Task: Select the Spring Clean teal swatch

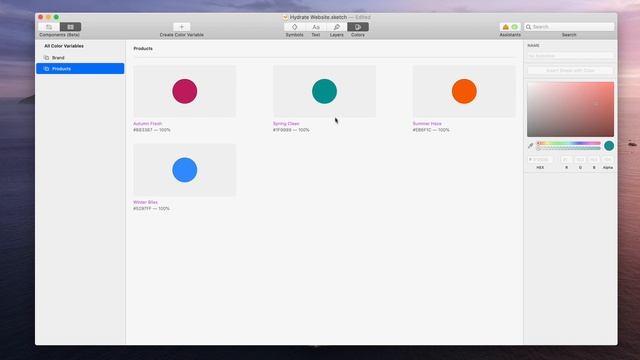Action: 324,91
